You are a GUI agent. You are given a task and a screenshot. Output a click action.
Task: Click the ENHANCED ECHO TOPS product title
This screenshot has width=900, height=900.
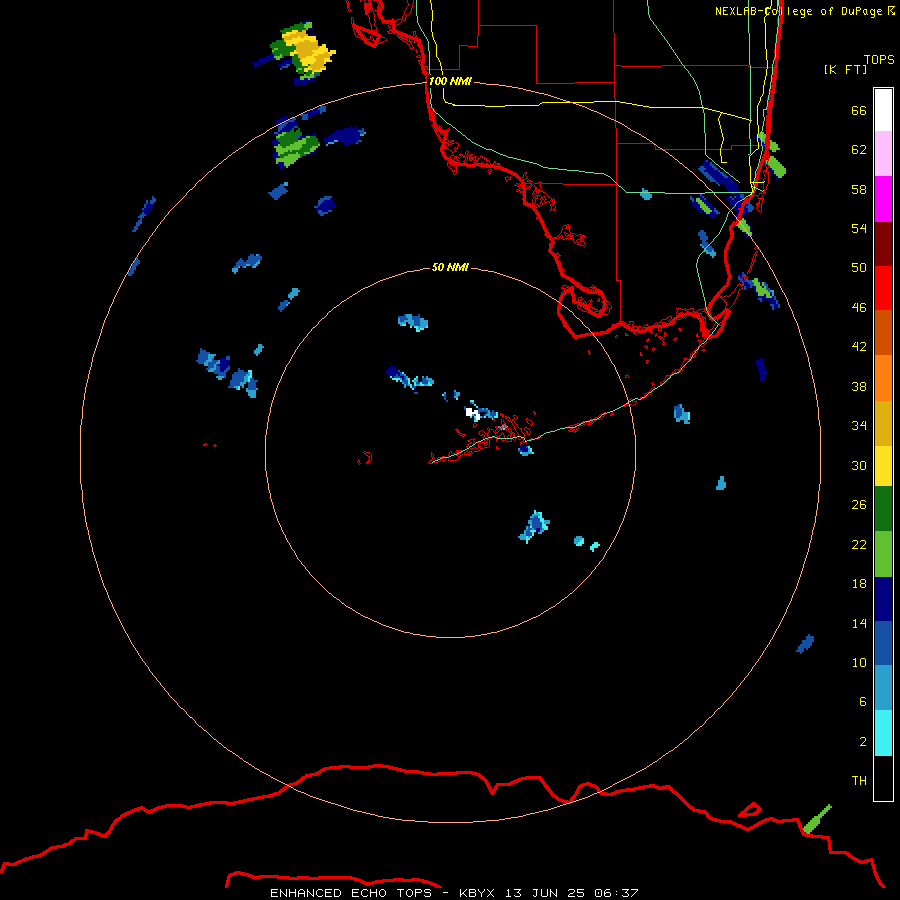point(351,893)
